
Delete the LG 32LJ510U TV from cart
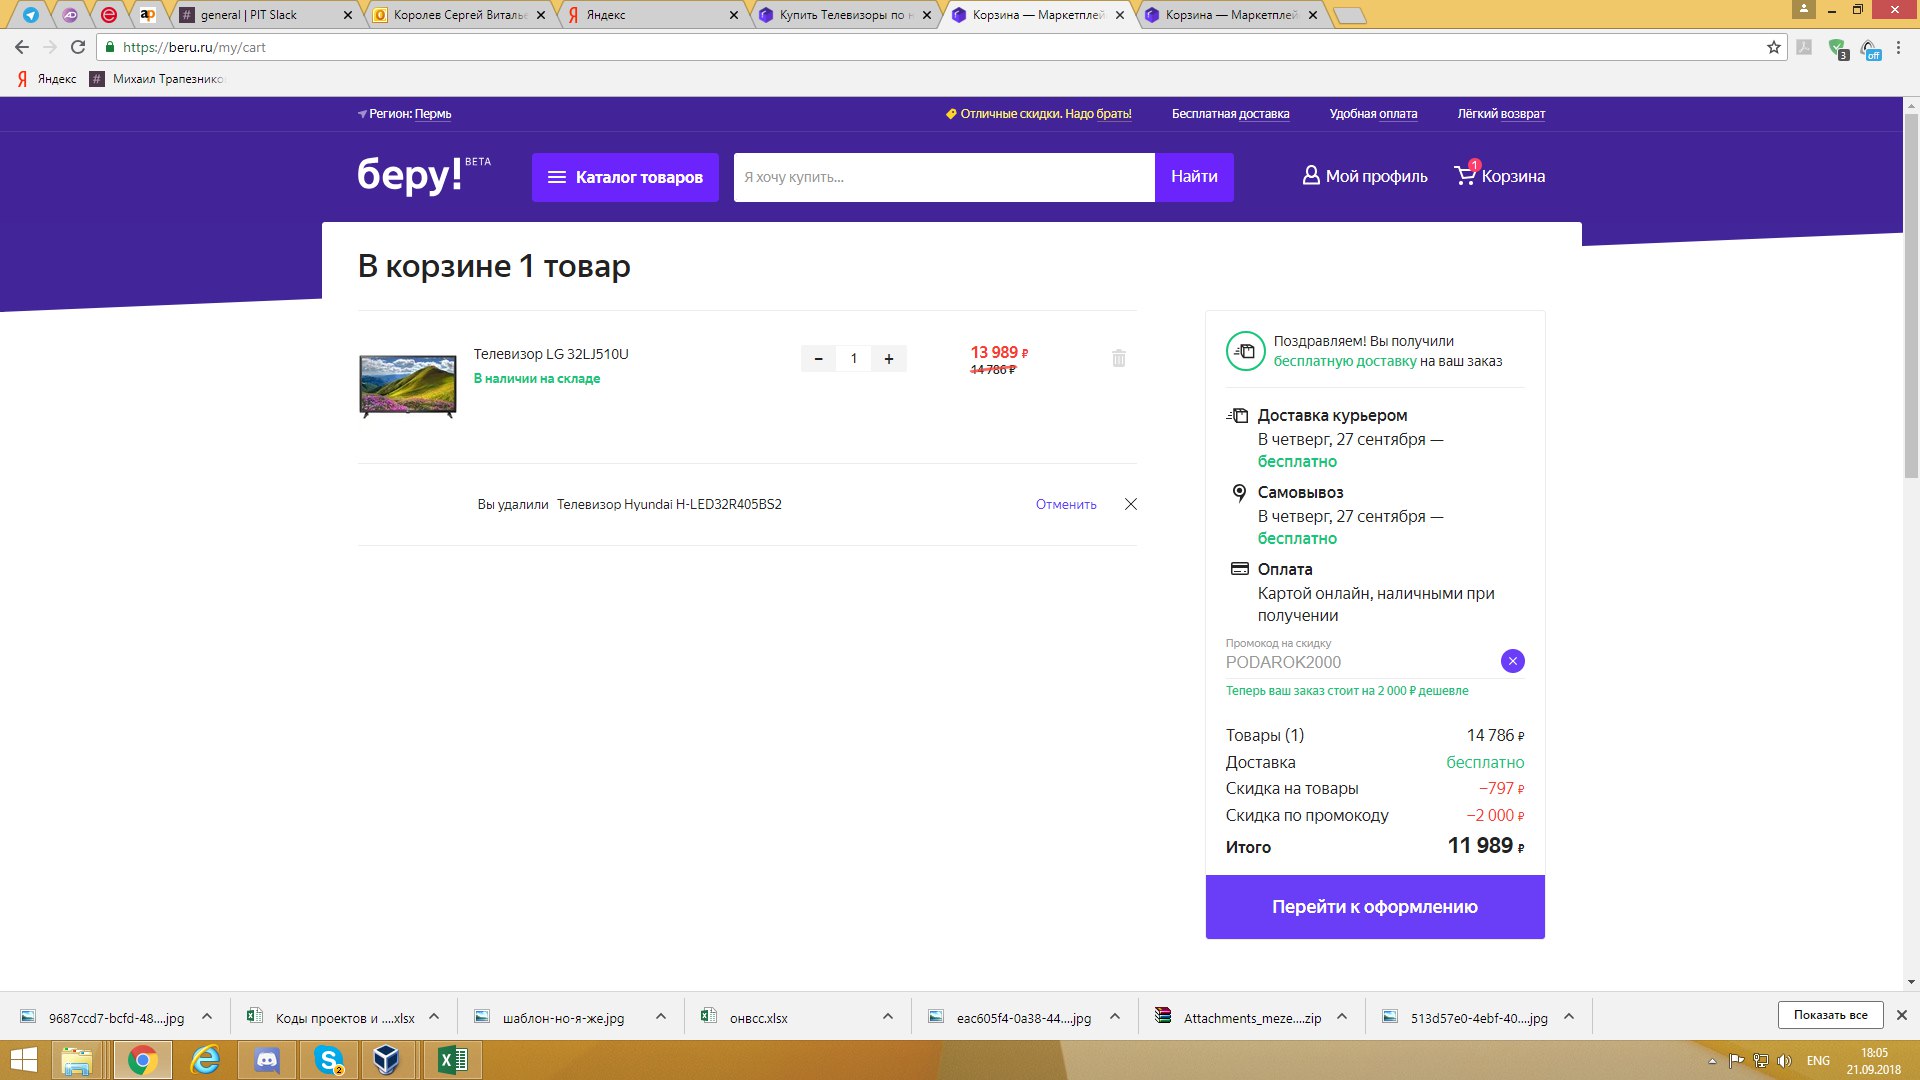click(x=1119, y=358)
